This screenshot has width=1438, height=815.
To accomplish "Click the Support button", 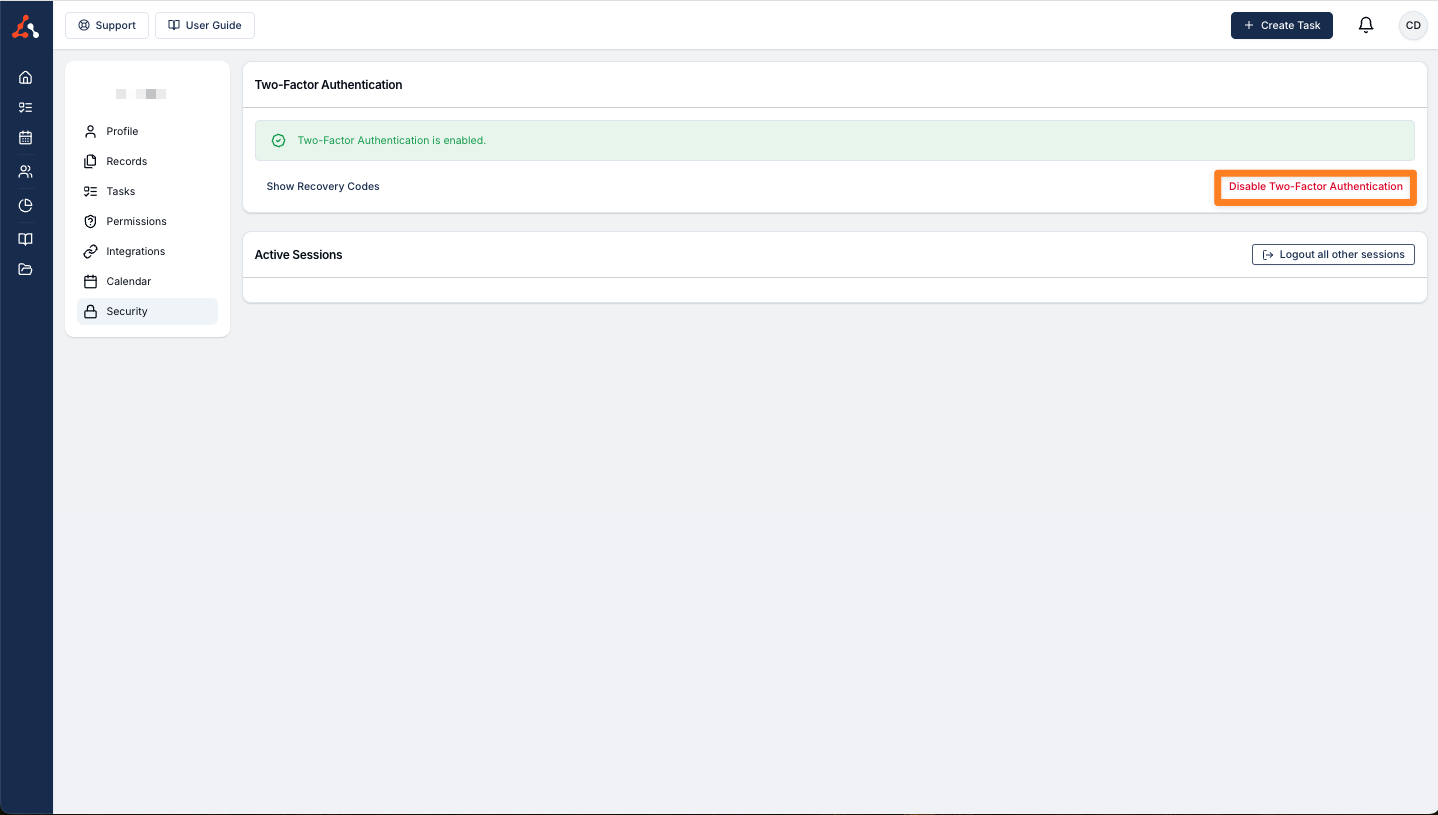I will tap(107, 25).
